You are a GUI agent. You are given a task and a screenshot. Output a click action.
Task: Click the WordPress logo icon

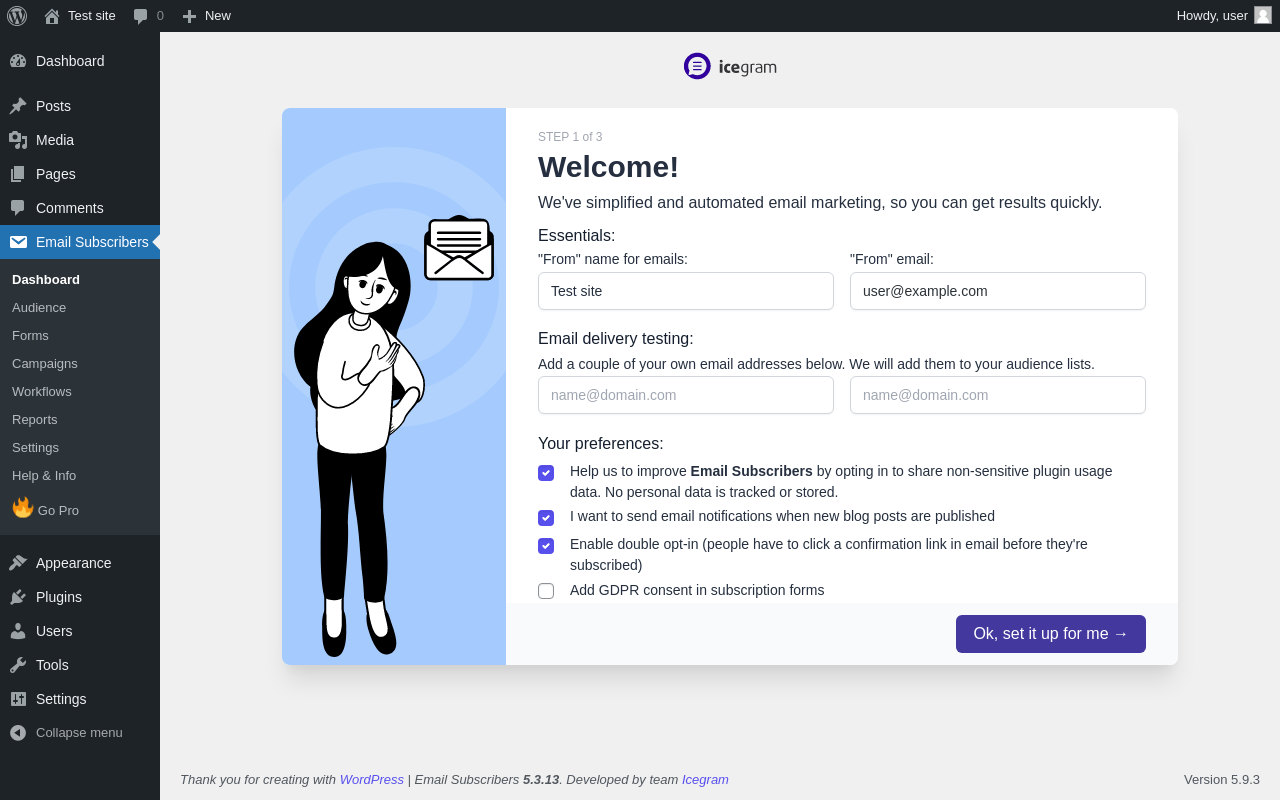(17, 16)
